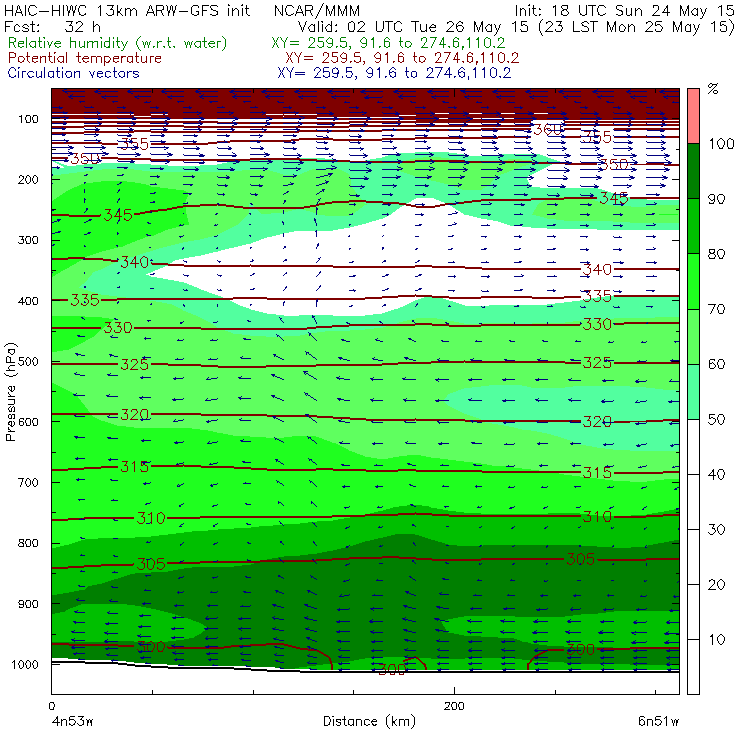Screen dimensions: 740x740
Task: Click the 800 hPa pressure tick label
Action: click(x=28, y=543)
